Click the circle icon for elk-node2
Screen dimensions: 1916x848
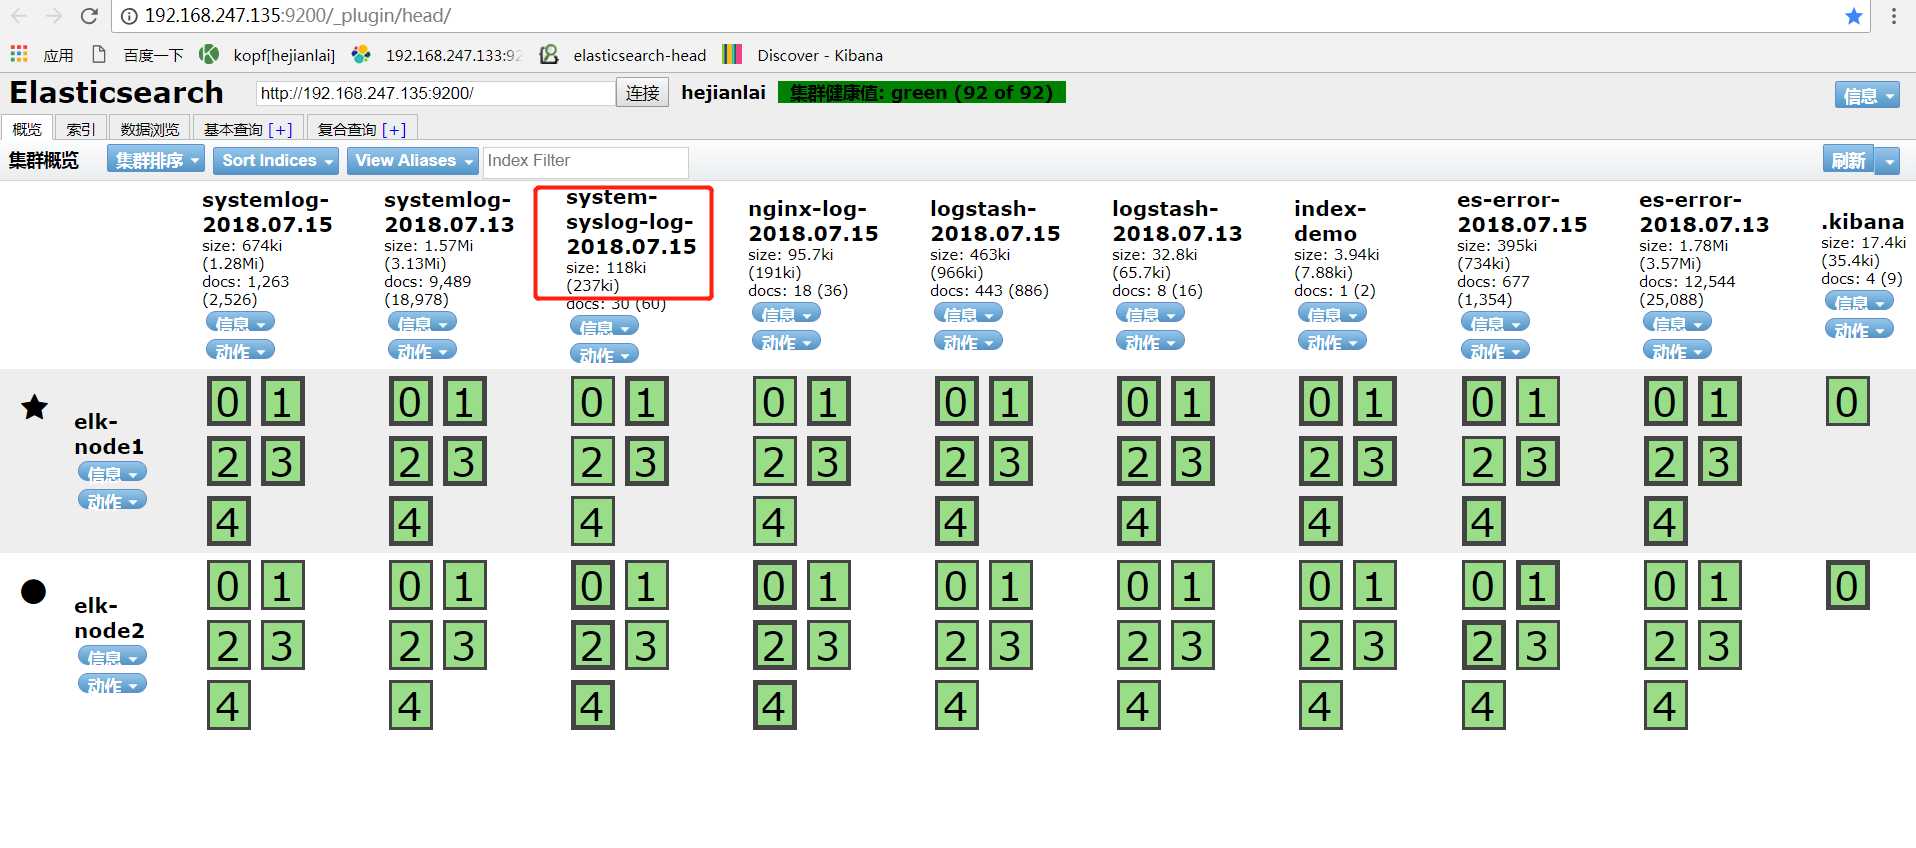tap(34, 591)
